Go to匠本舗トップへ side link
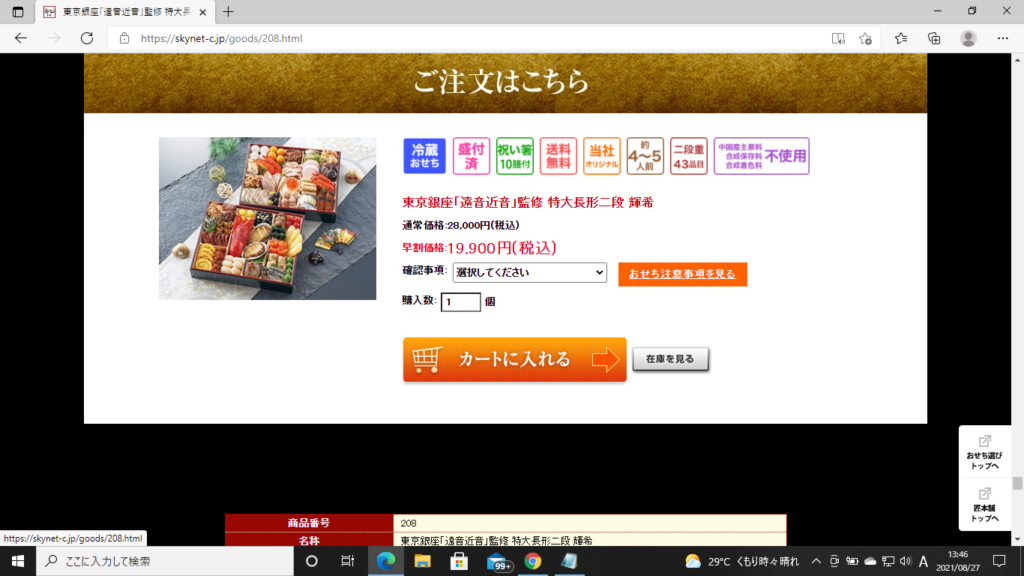The image size is (1024, 576). click(984, 504)
